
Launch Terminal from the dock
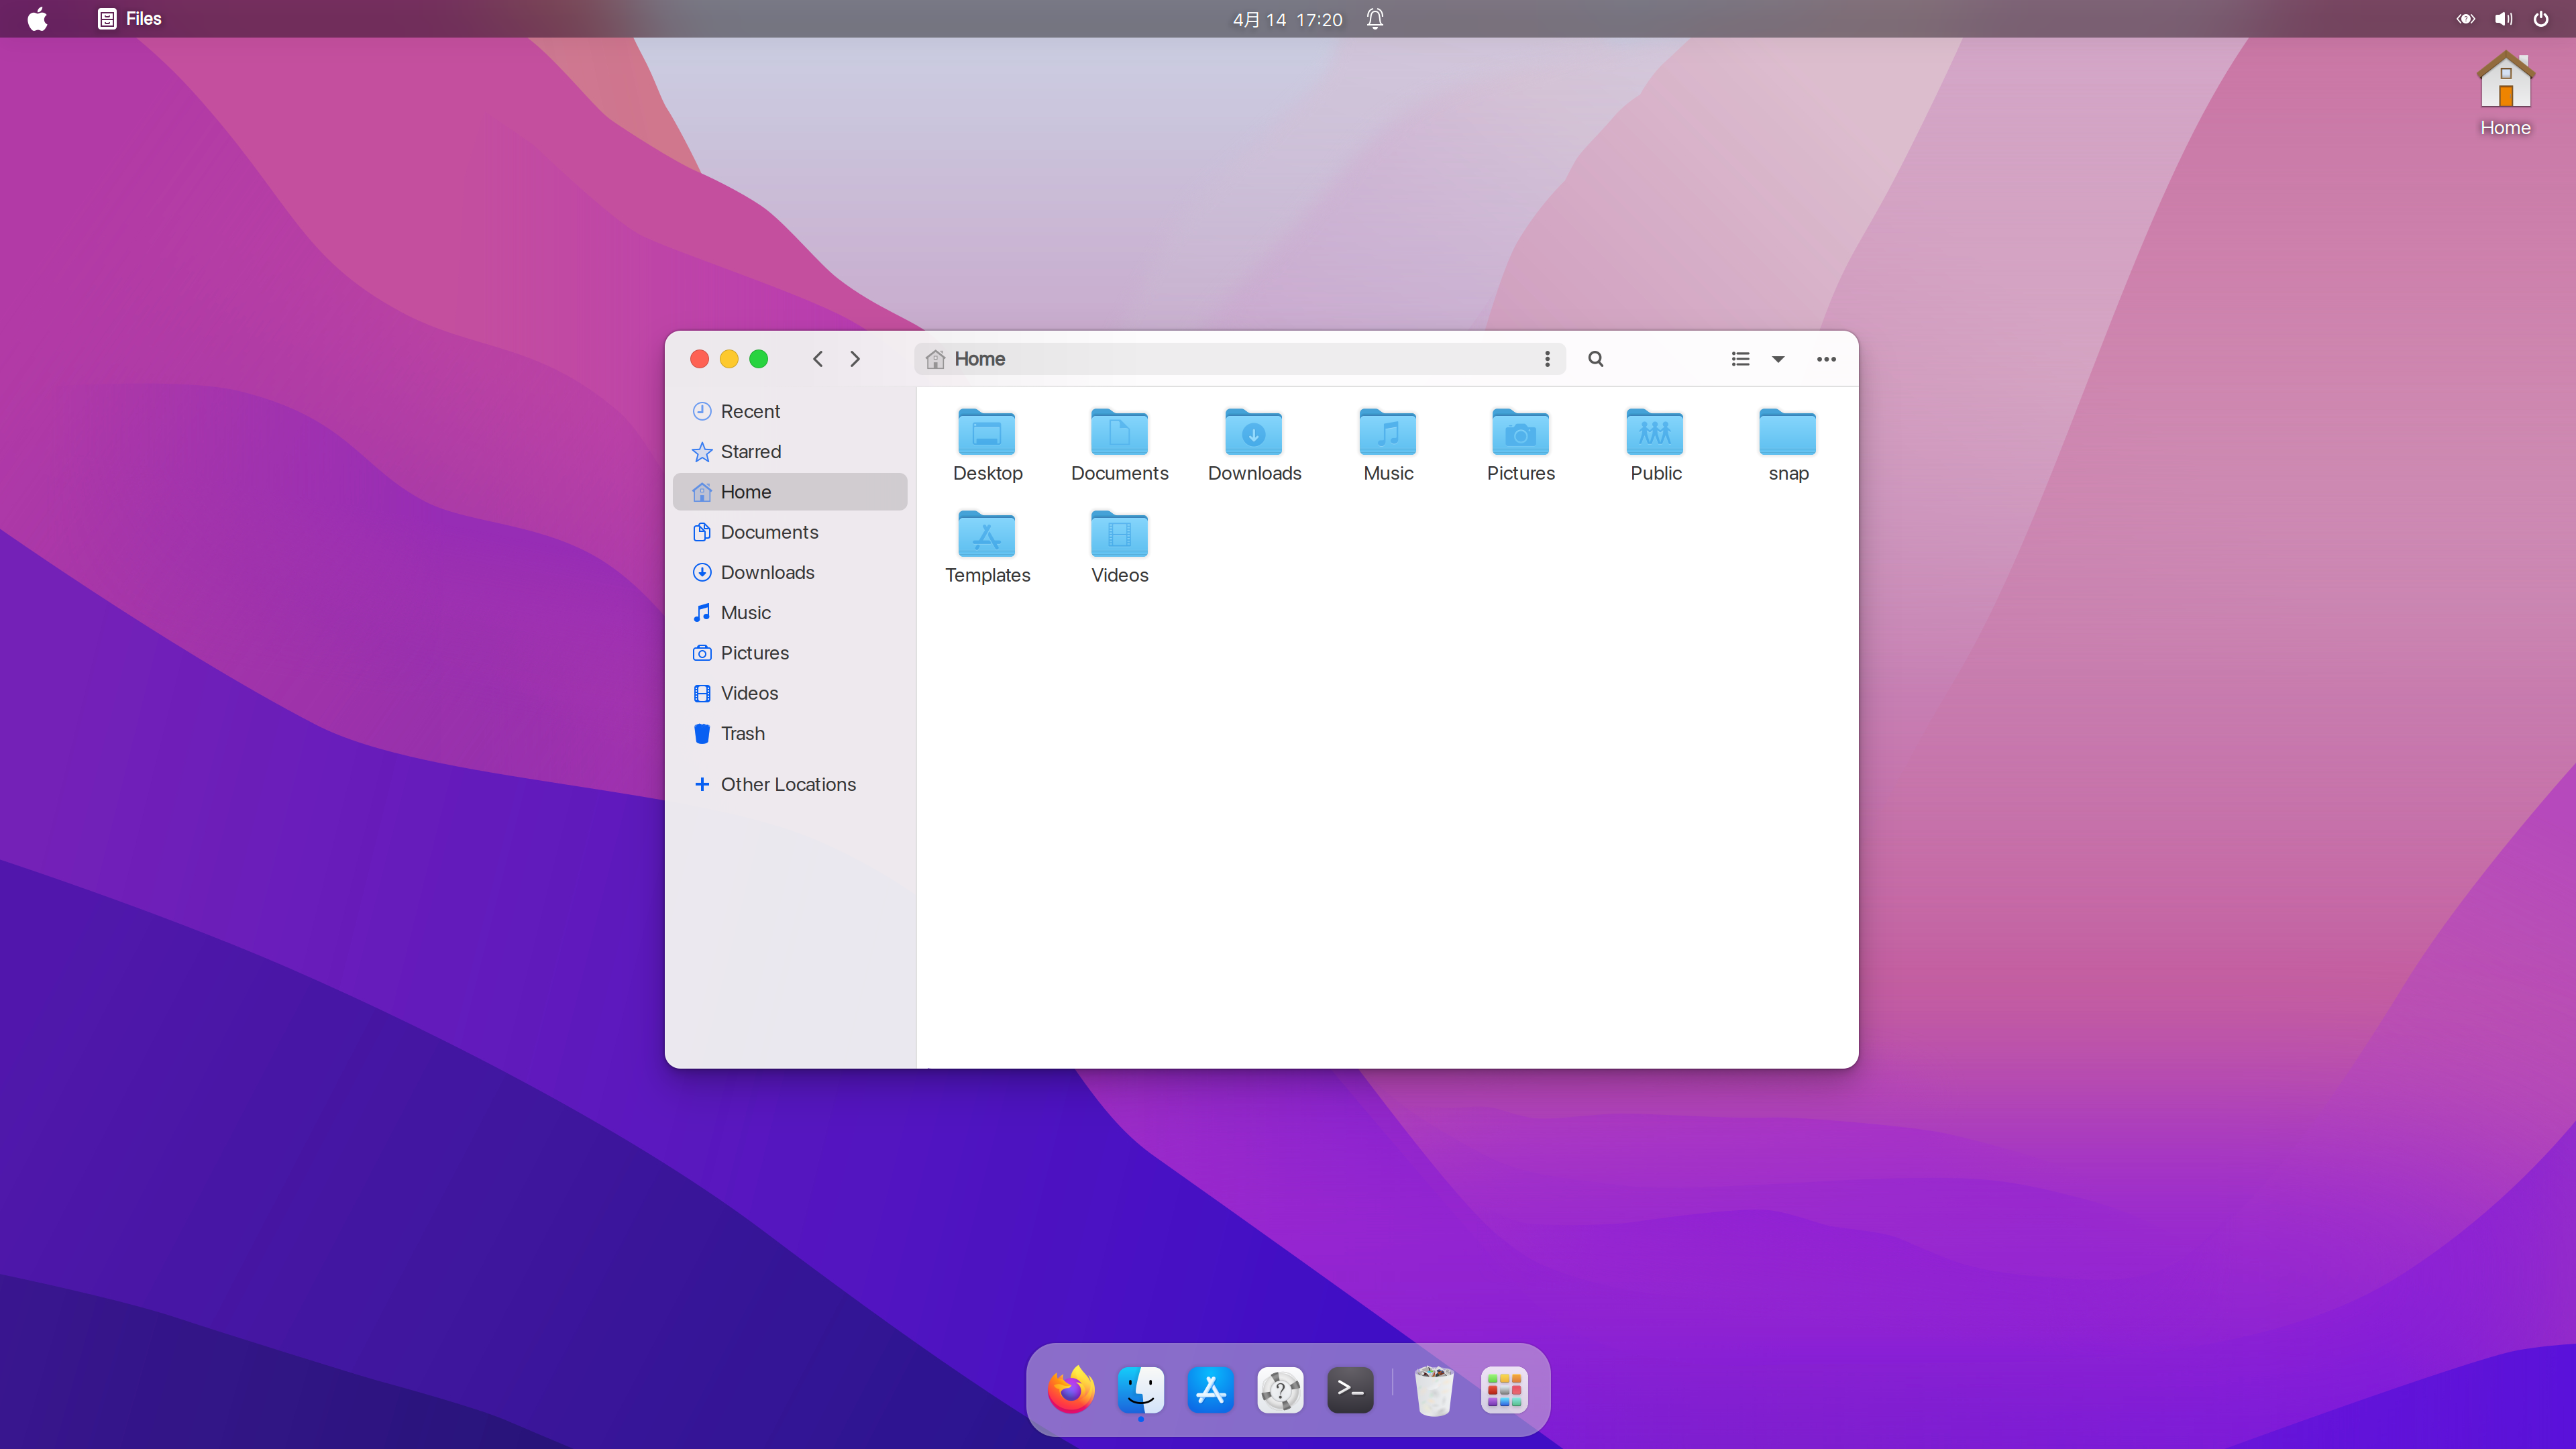point(1350,1390)
